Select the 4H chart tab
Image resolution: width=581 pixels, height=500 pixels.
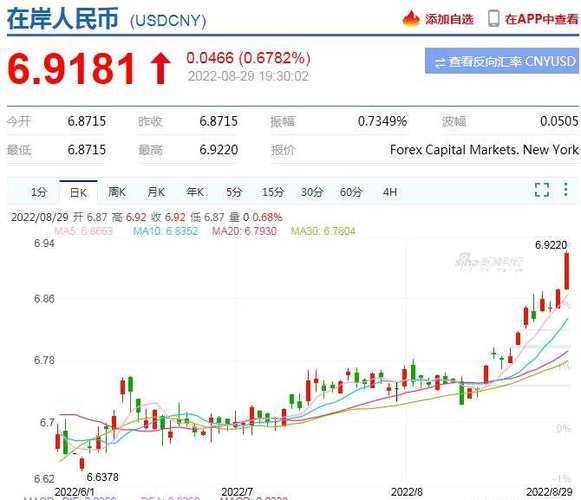pos(390,192)
